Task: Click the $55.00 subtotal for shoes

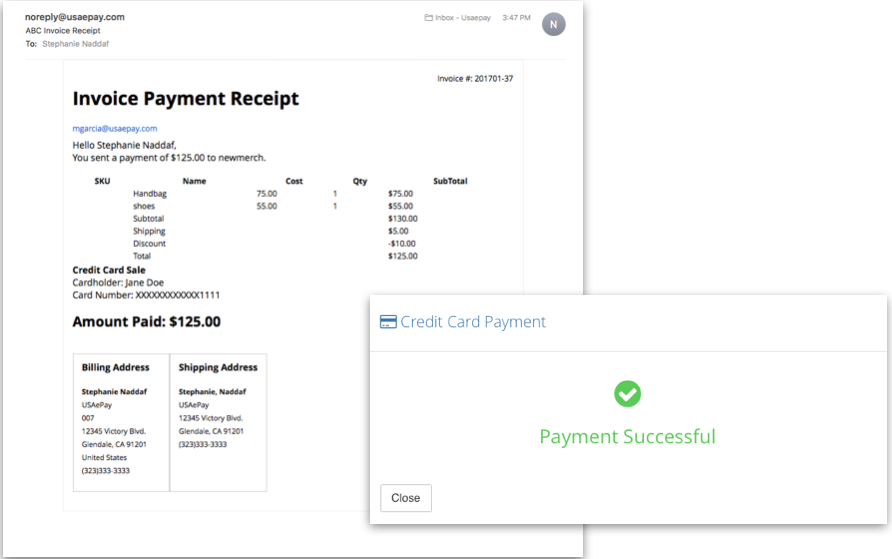Action: (x=400, y=206)
